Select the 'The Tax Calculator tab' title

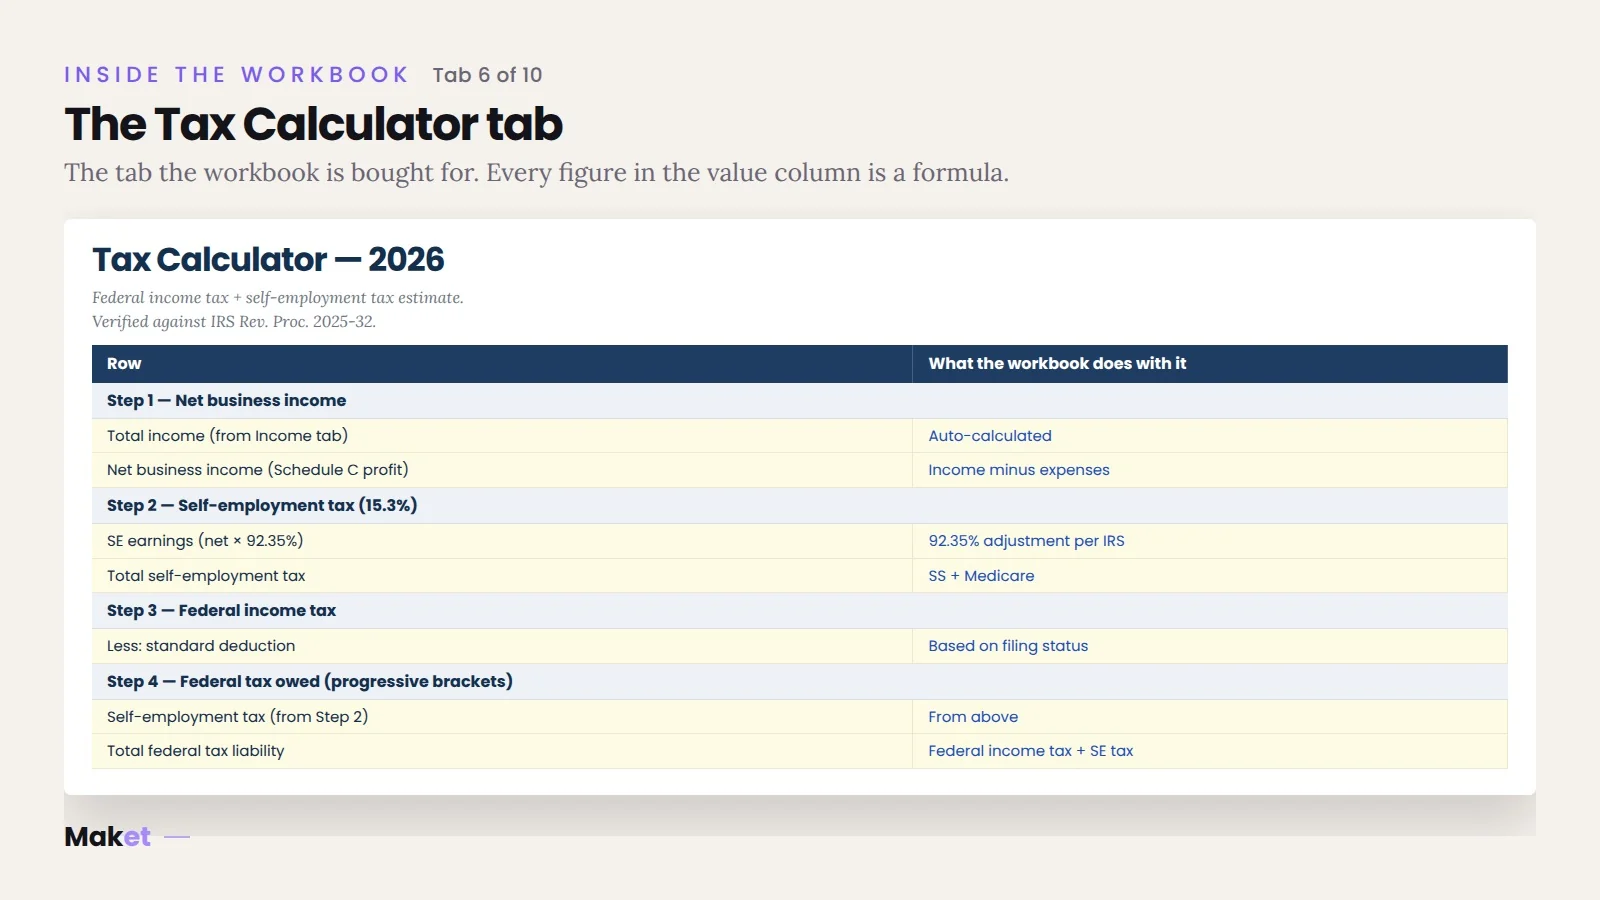point(314,124)
